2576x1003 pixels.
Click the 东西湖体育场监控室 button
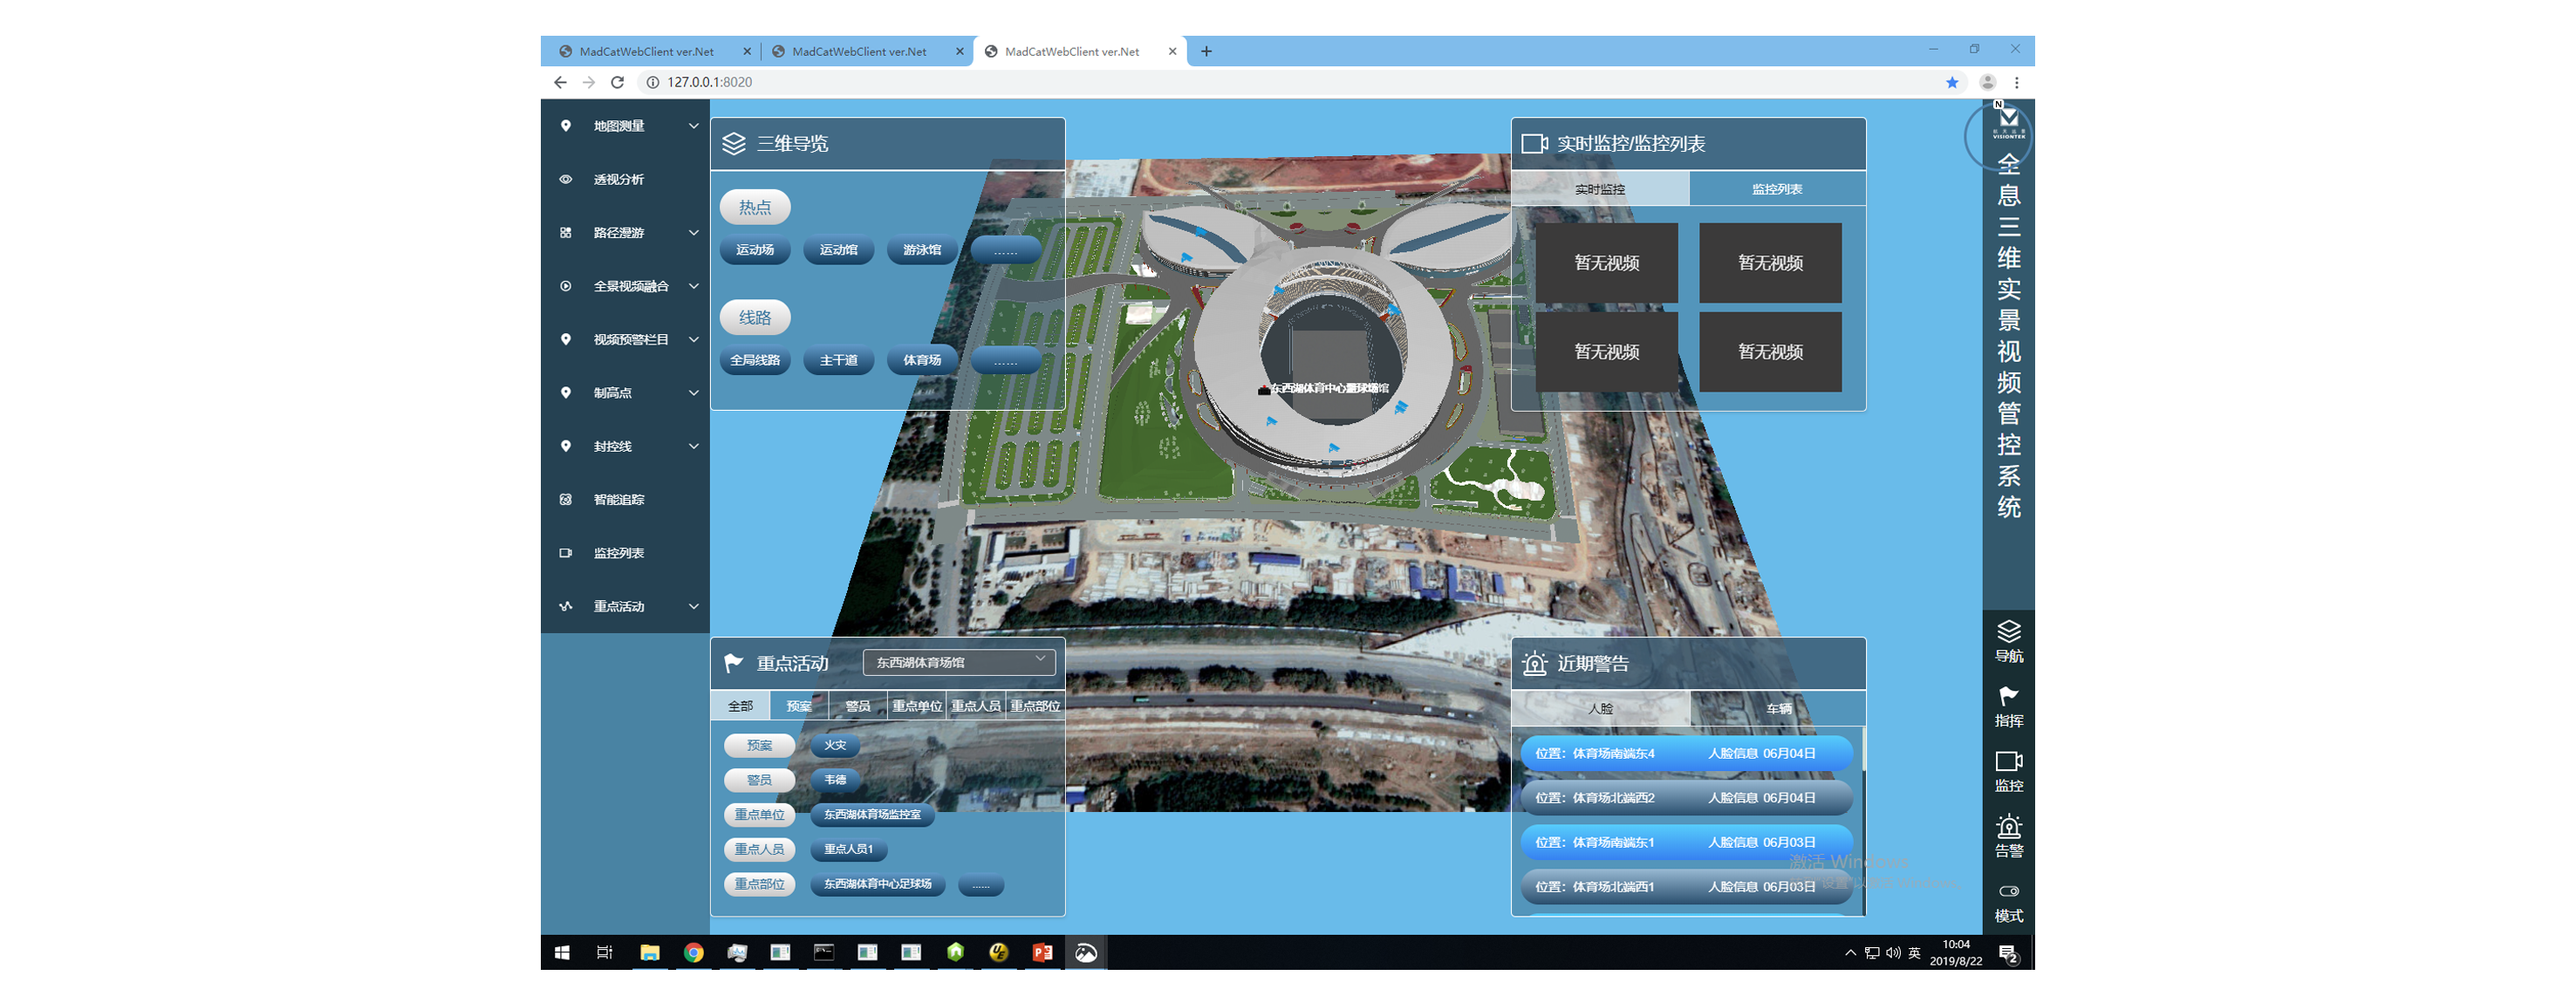coord(872,815)
